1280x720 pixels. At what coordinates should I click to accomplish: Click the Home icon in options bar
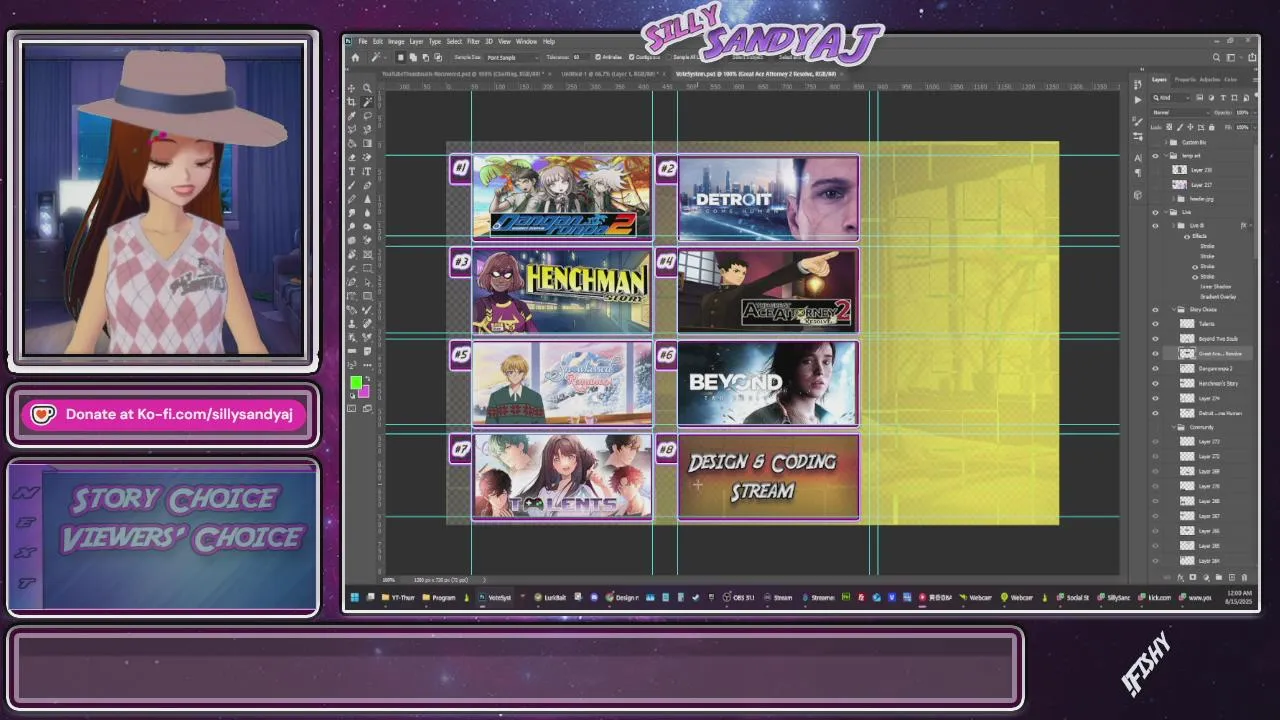[x=355, y=57]
